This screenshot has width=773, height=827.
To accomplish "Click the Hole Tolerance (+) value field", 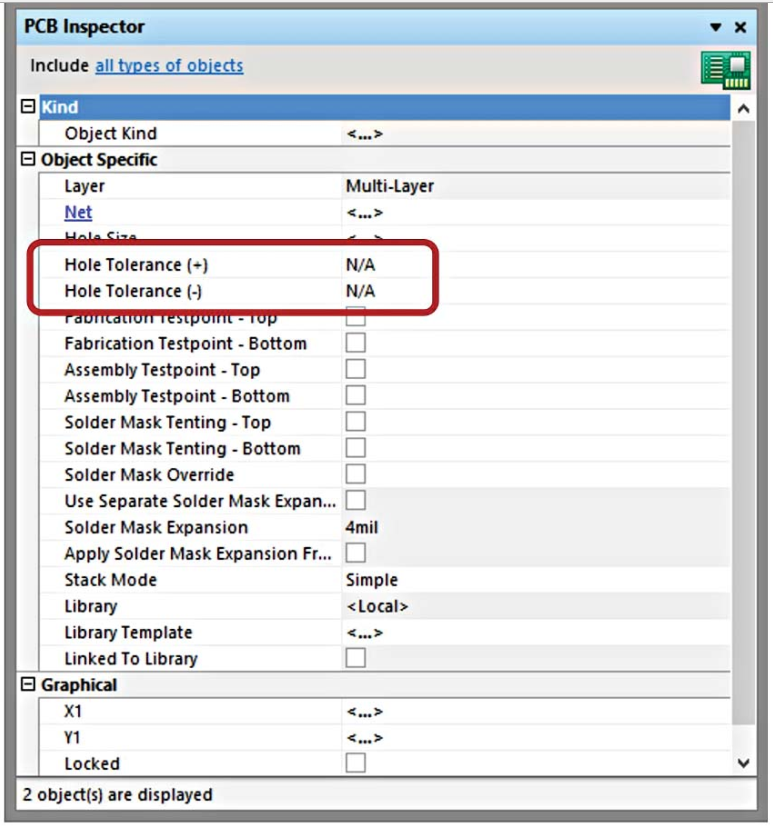I will (x=361, y=265).
